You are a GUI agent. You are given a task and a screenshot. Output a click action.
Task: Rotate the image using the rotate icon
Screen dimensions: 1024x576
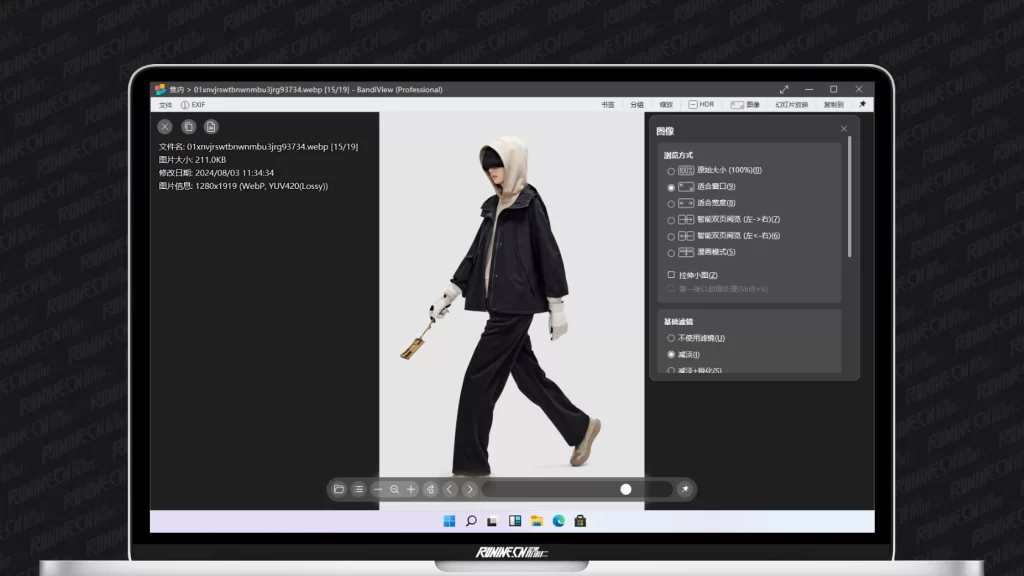pyautogui.click(x=430, y=489)
